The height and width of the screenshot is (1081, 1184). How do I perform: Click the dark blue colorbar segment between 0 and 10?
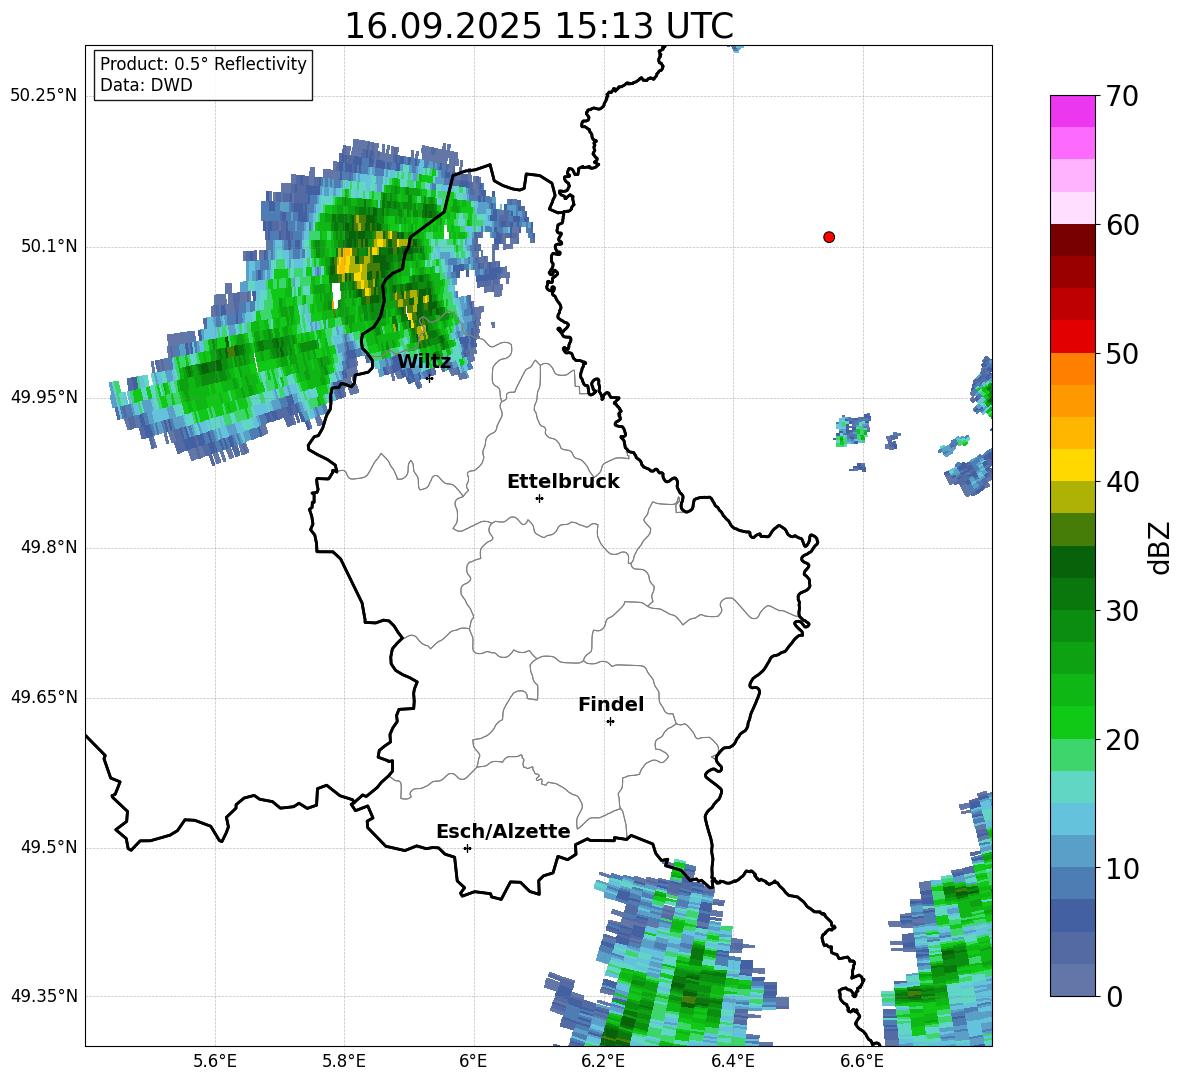[x=1072, y=915]
